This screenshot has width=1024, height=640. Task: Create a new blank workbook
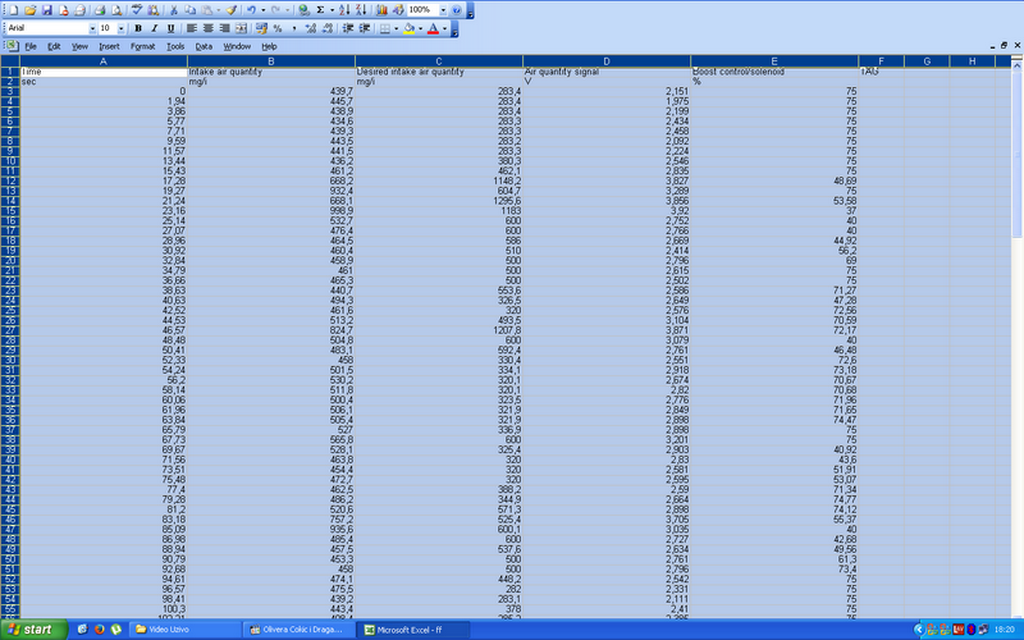coord(13,10)
